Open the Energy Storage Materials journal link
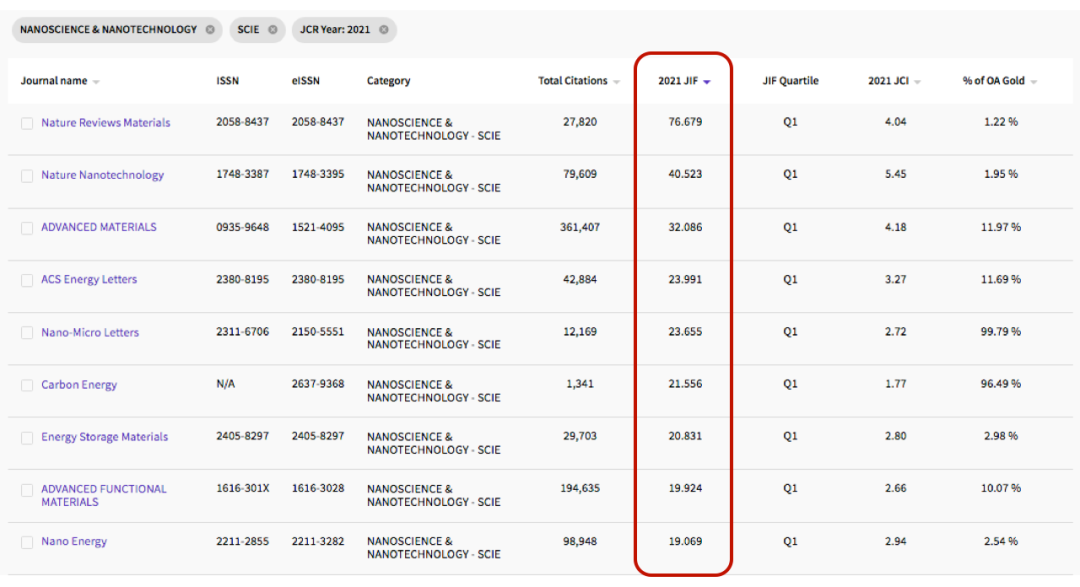Image resolution: width=1080 pixels, height=587 pixels. [105, 437]
